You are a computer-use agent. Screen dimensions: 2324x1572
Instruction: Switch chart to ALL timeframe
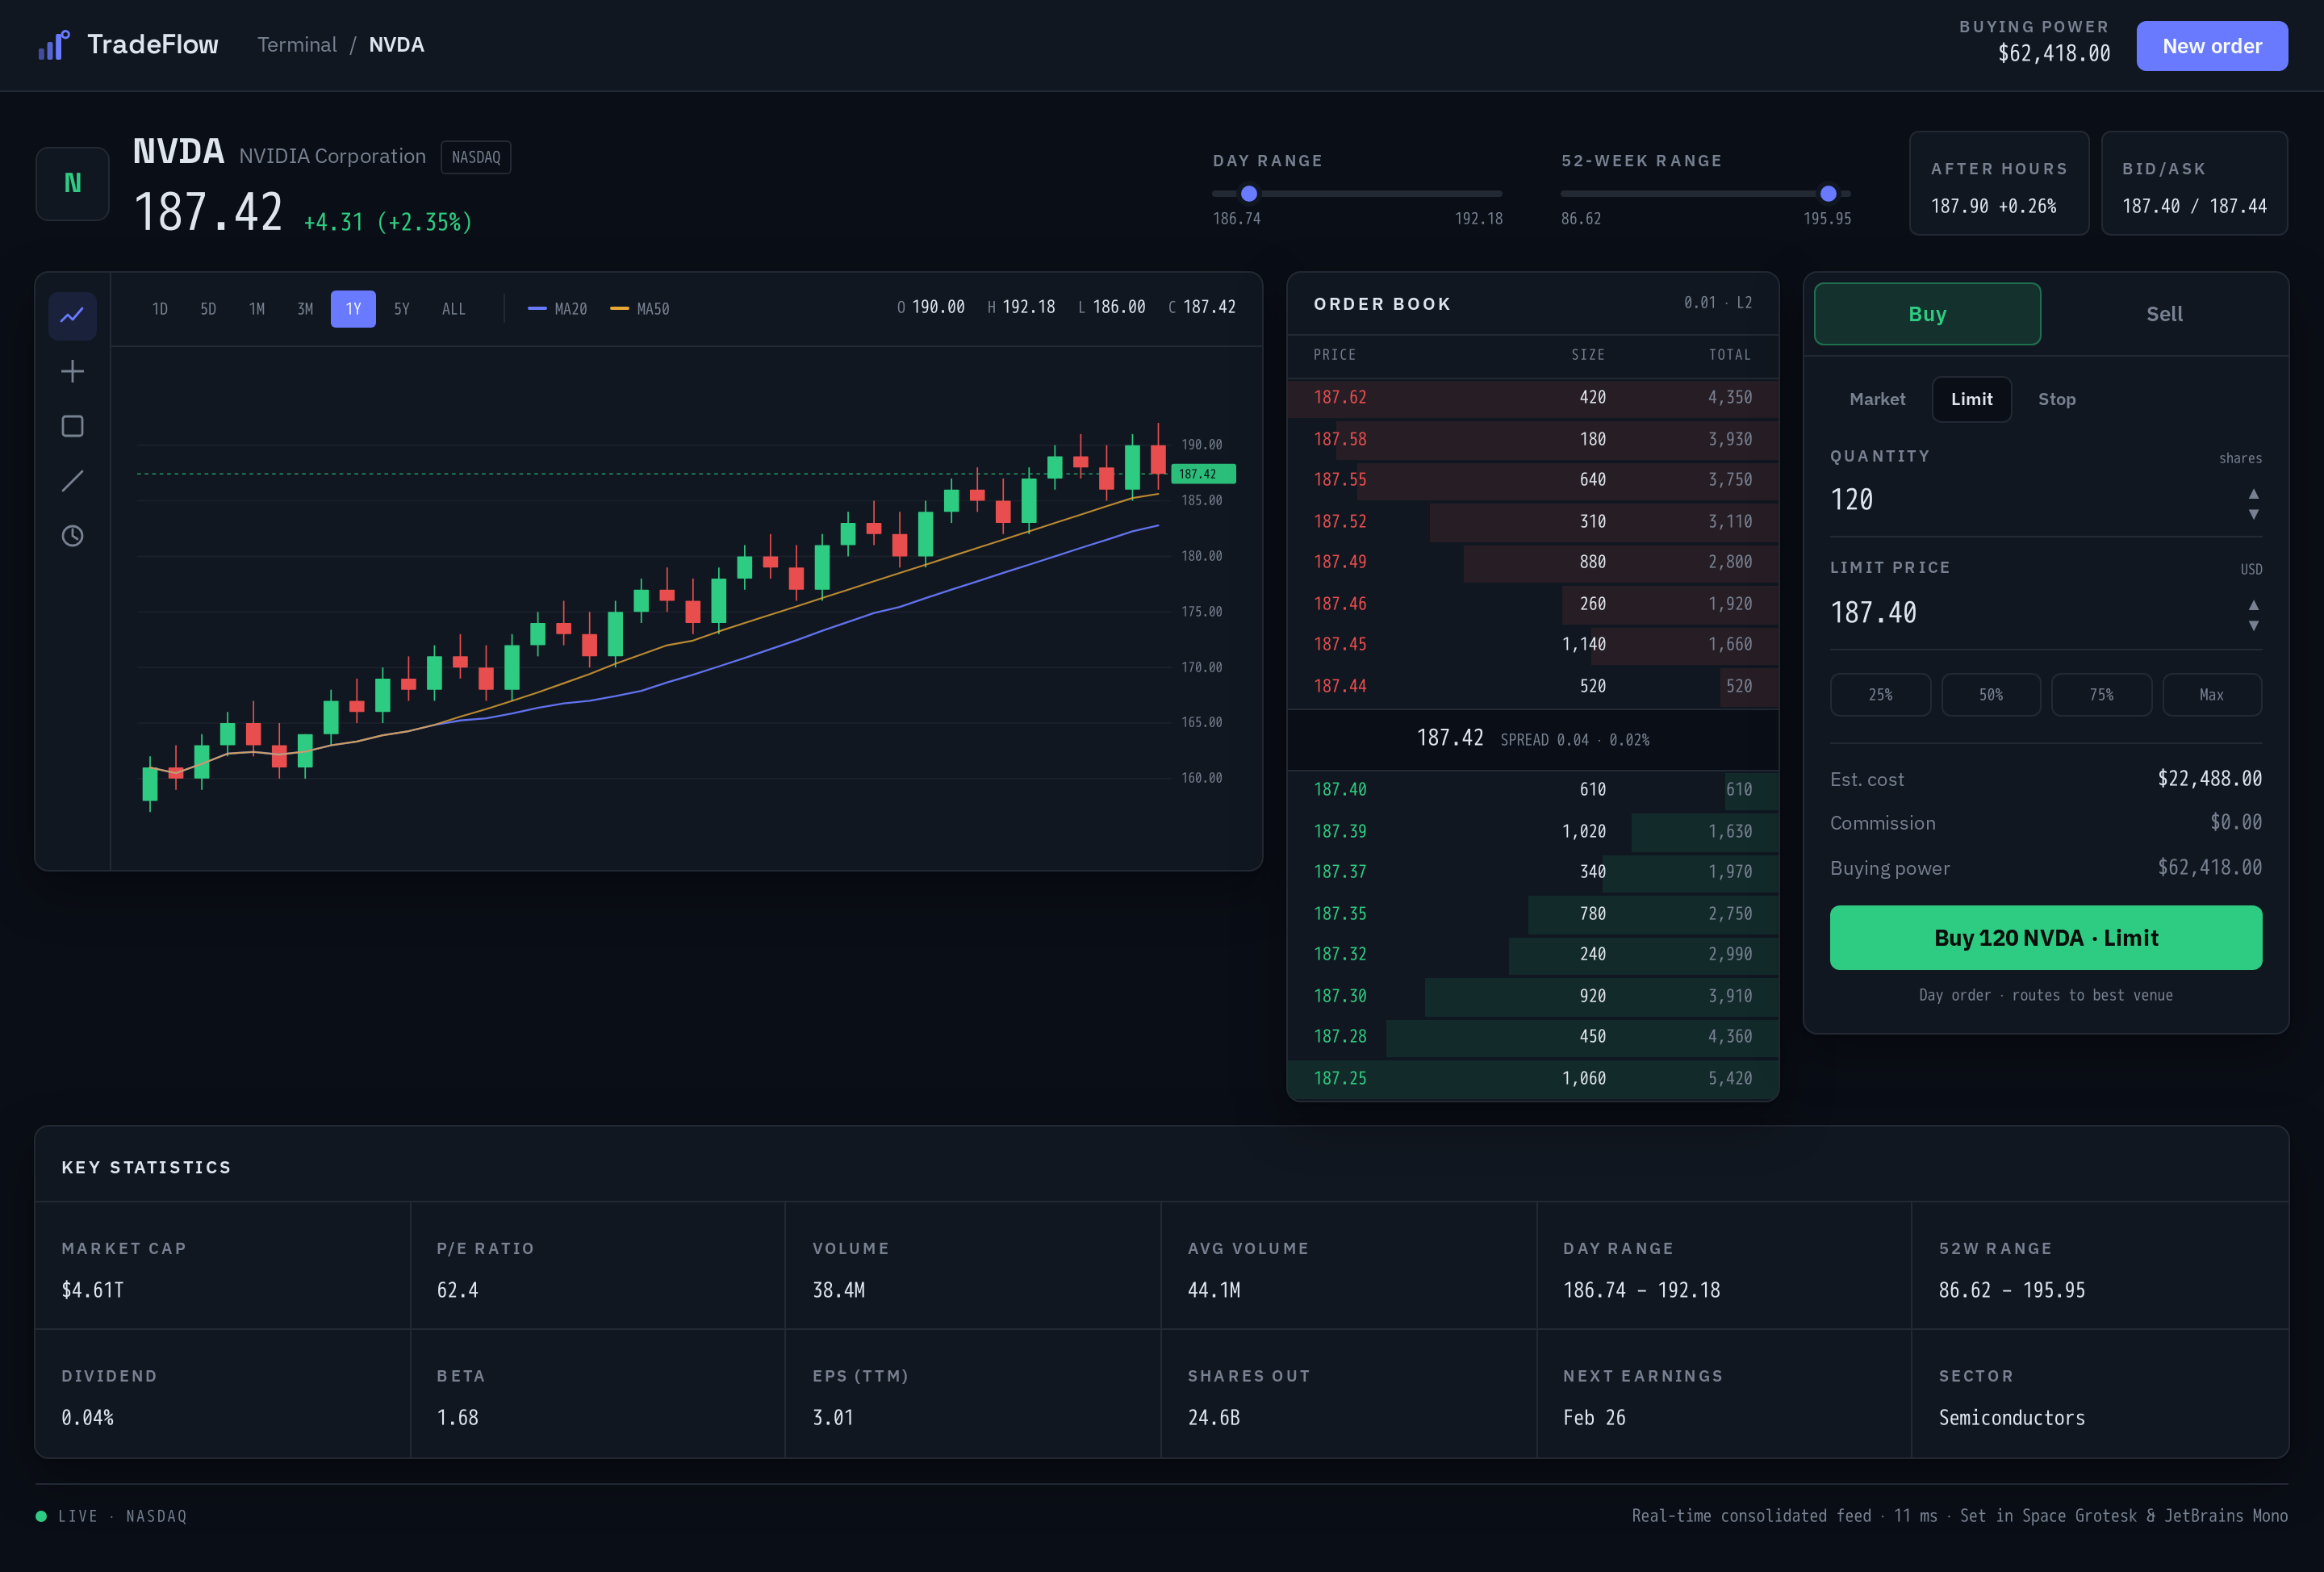pos(454,309)
